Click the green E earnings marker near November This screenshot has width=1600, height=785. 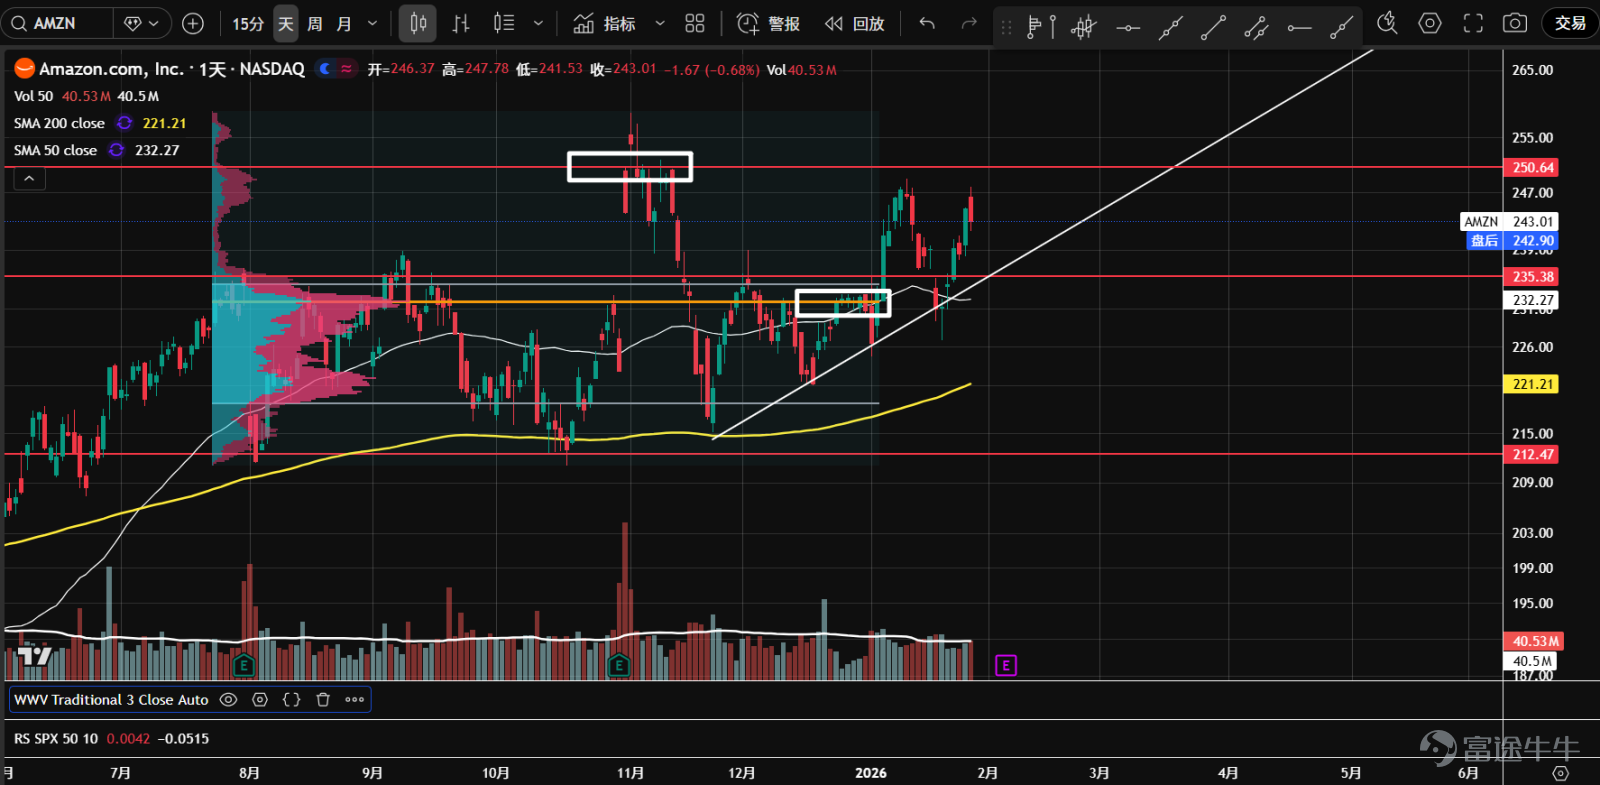(619, 665)
